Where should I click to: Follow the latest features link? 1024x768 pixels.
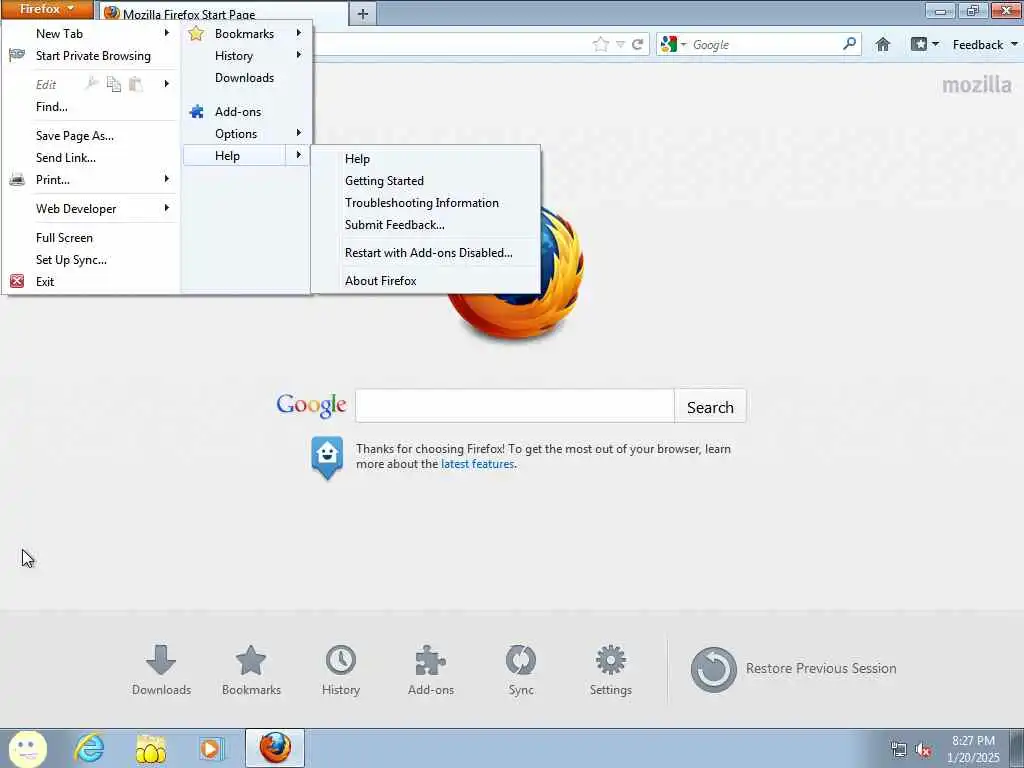(477, 464)
